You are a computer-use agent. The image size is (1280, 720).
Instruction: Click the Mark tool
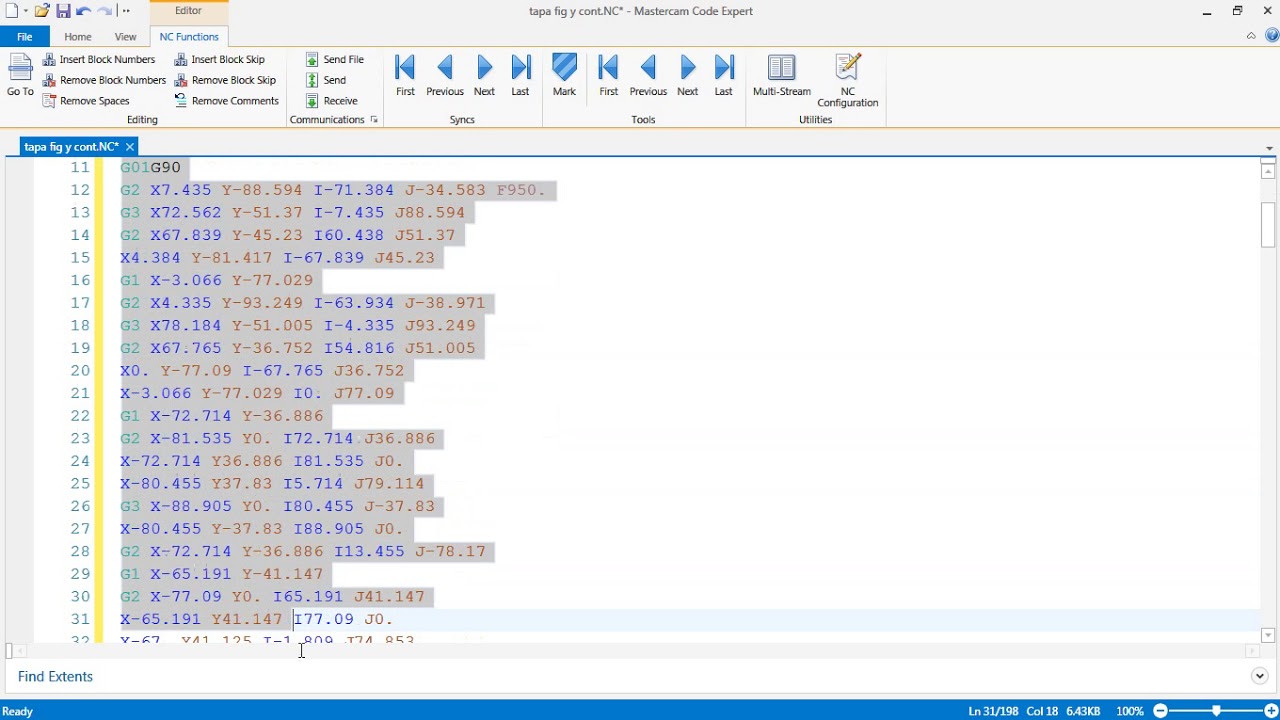pos(564,76)
